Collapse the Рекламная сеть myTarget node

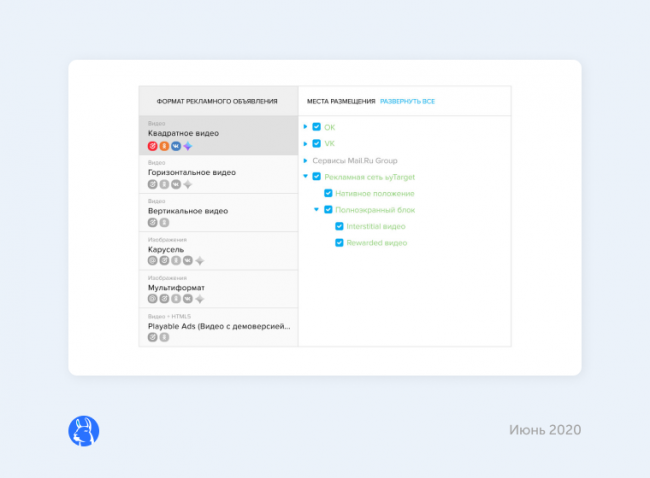point(304,177)
